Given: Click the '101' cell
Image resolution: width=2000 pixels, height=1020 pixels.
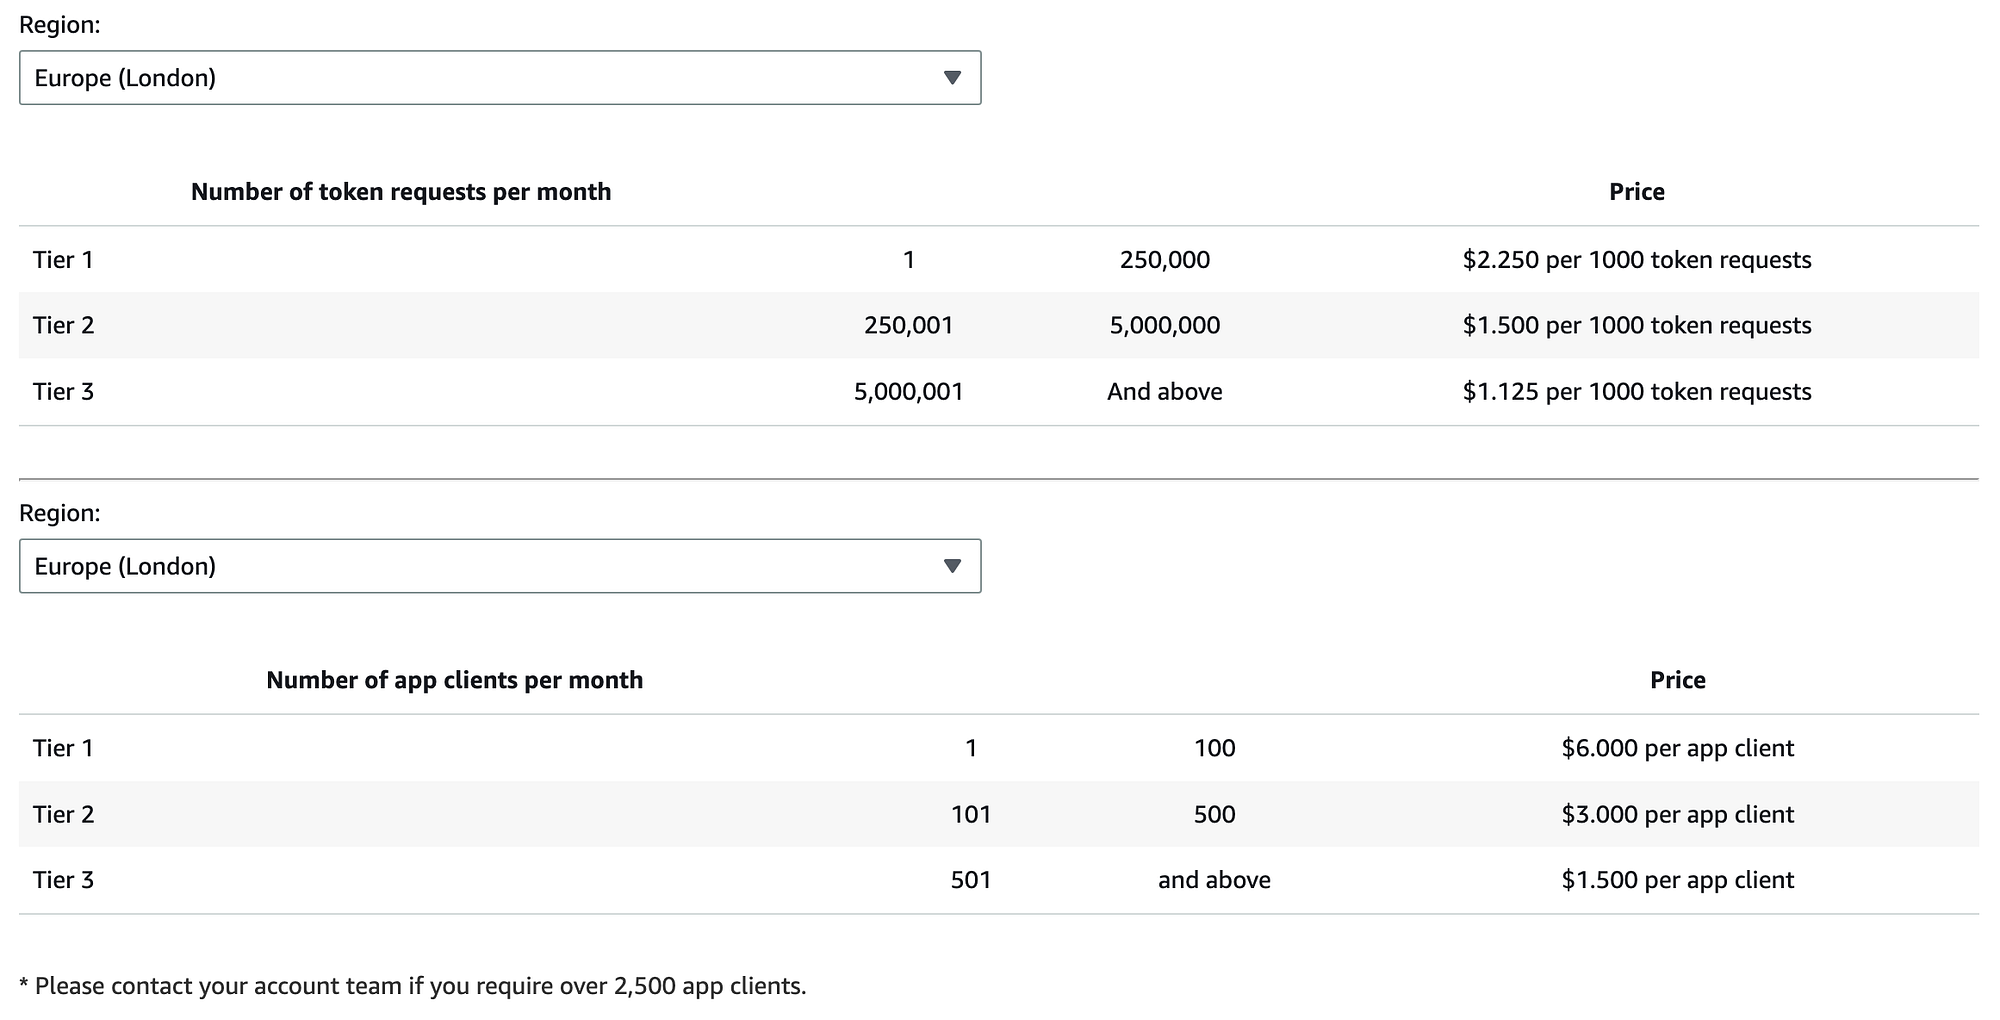Looking at the screenshot, I should pyautogui.click(x=971, y=814).
